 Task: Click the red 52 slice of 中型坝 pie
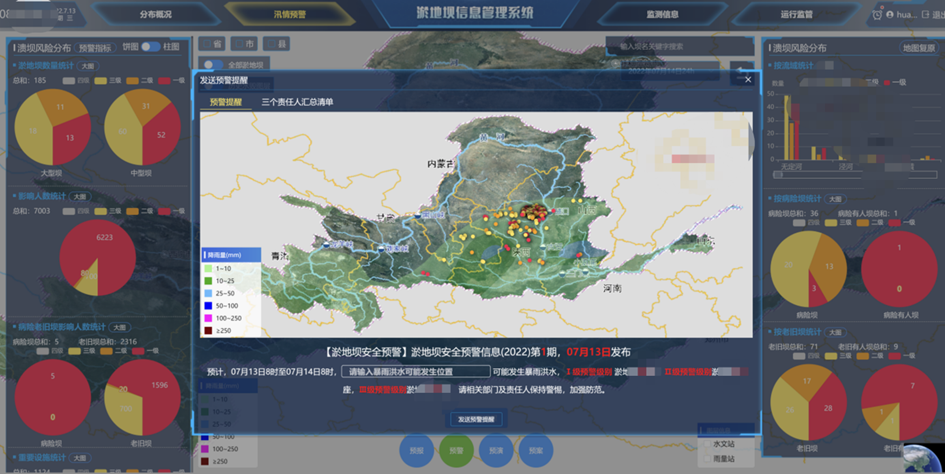[x=163, y=133]
